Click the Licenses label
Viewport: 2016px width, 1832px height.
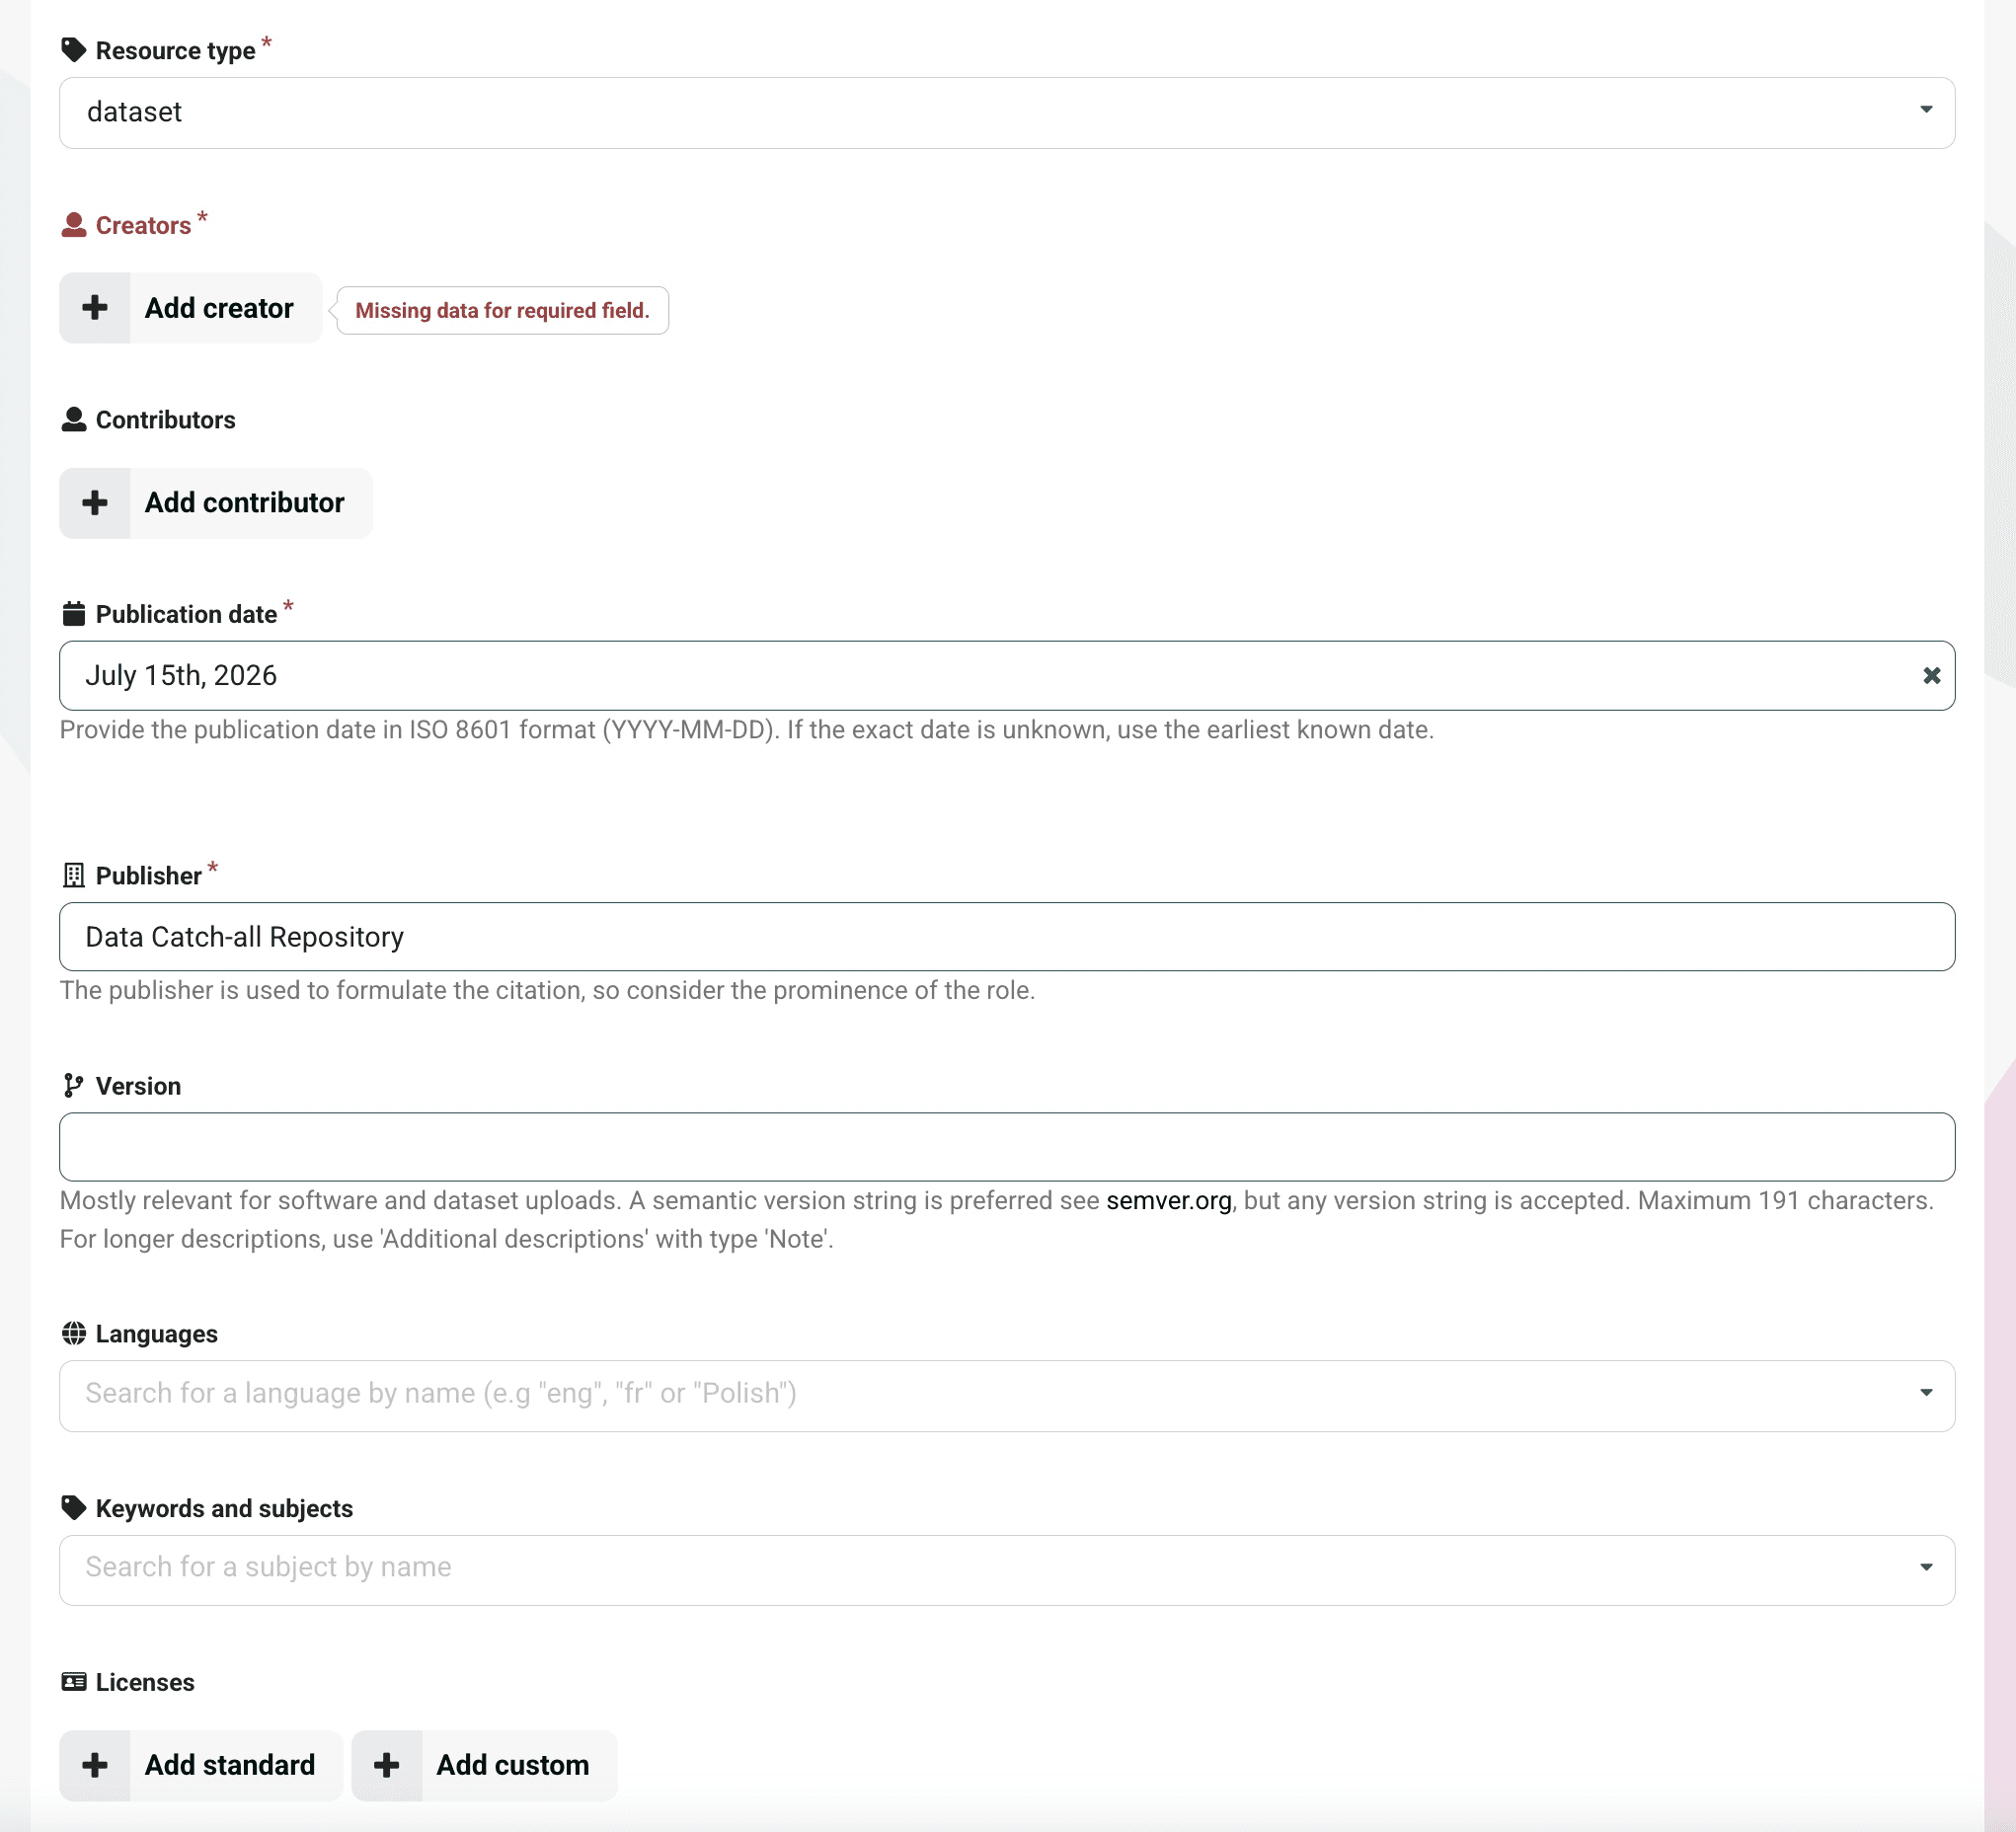pos(145,1683)
